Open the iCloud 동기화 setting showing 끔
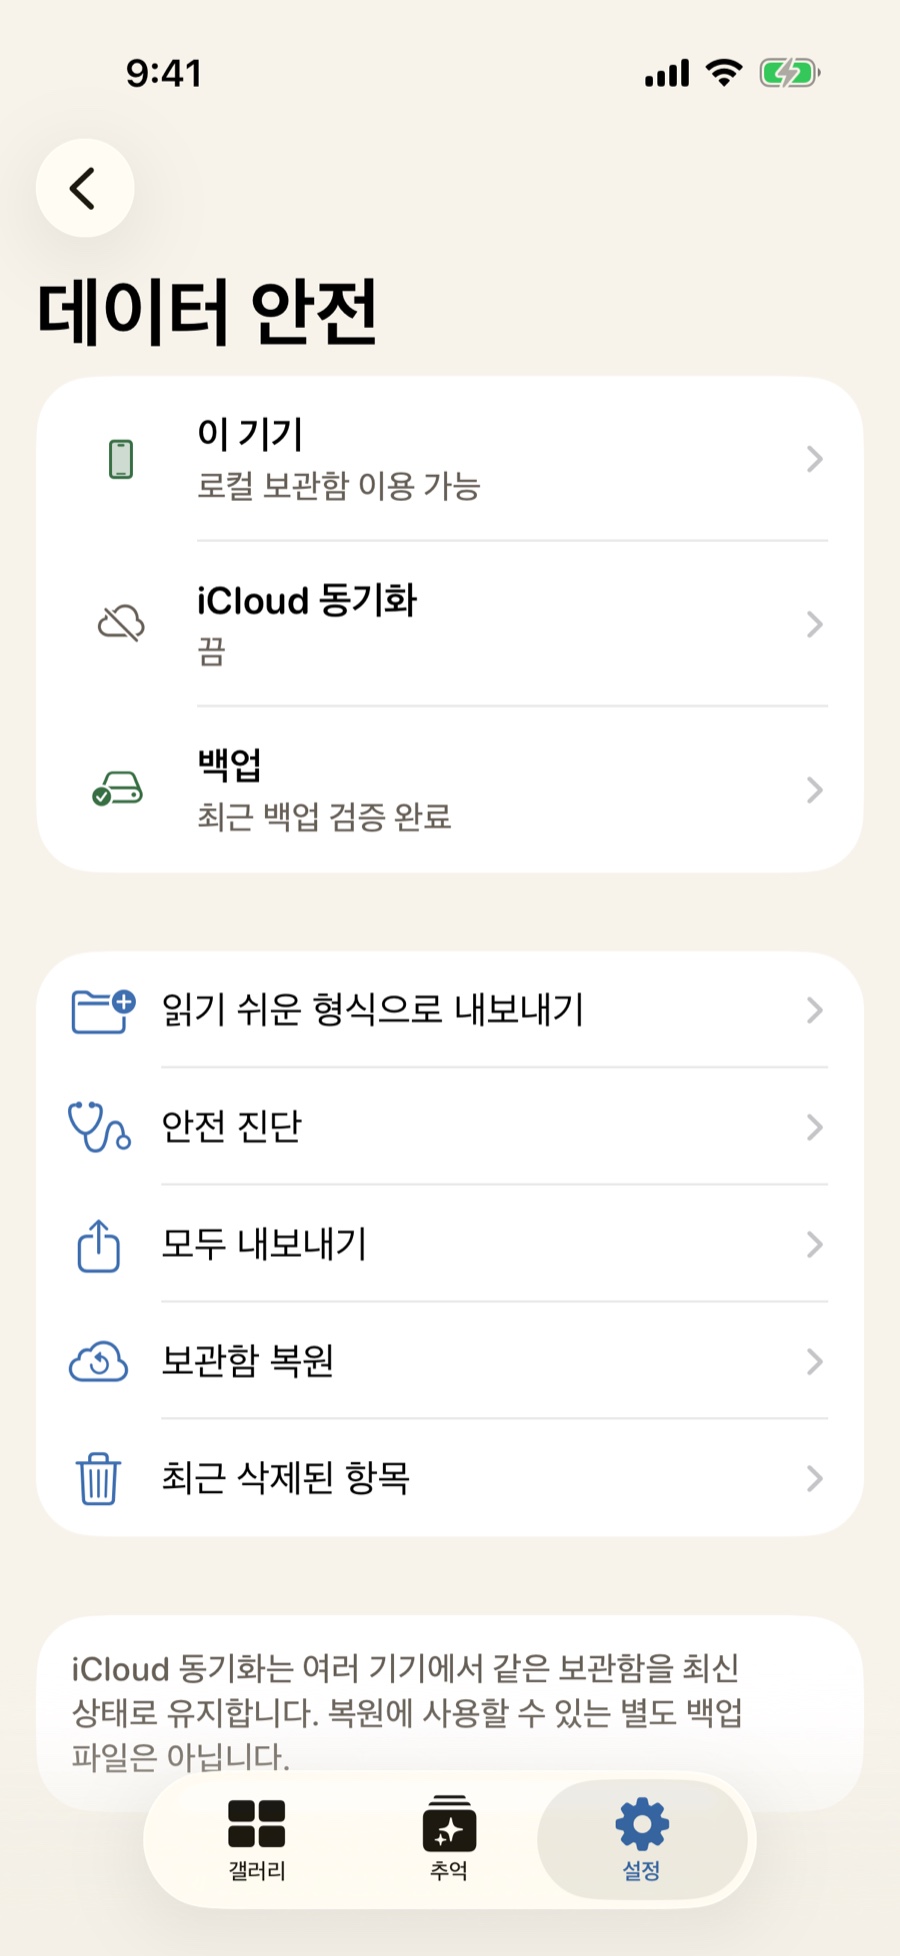The image size is (900, 1956). tap(450, 624)
